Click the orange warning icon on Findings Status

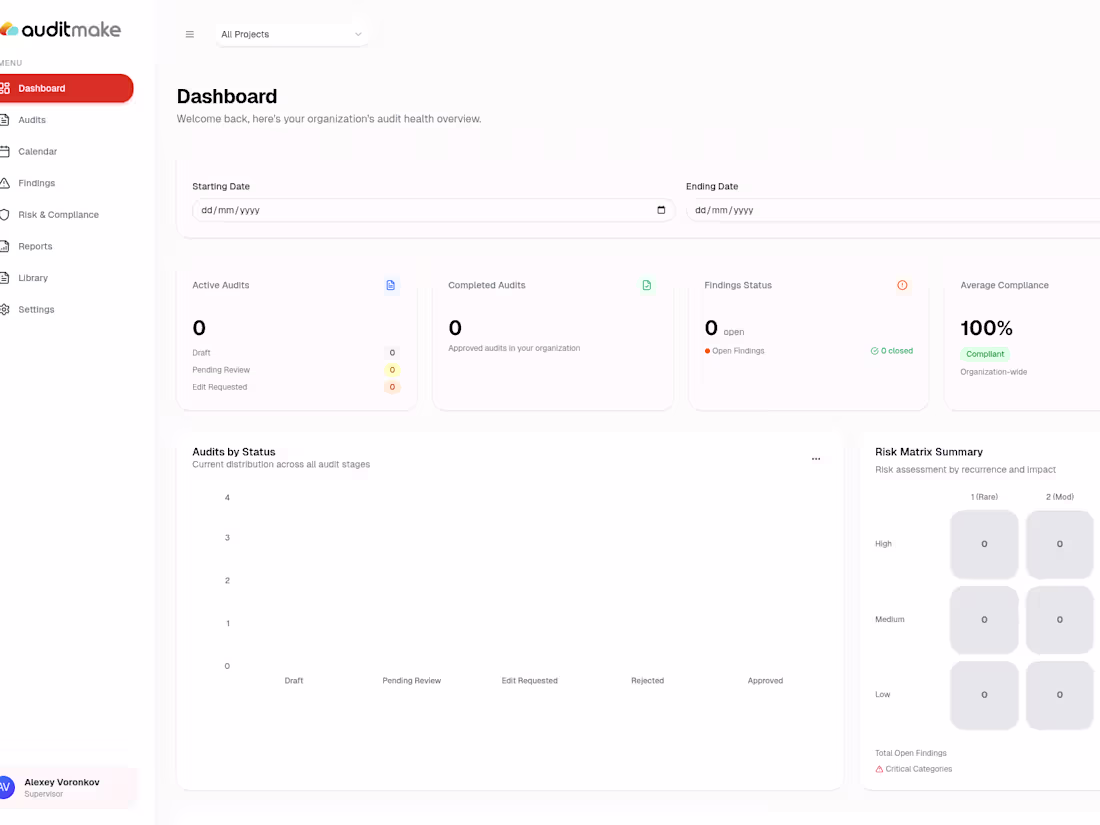pyautogui.click(x=902, y=285)
